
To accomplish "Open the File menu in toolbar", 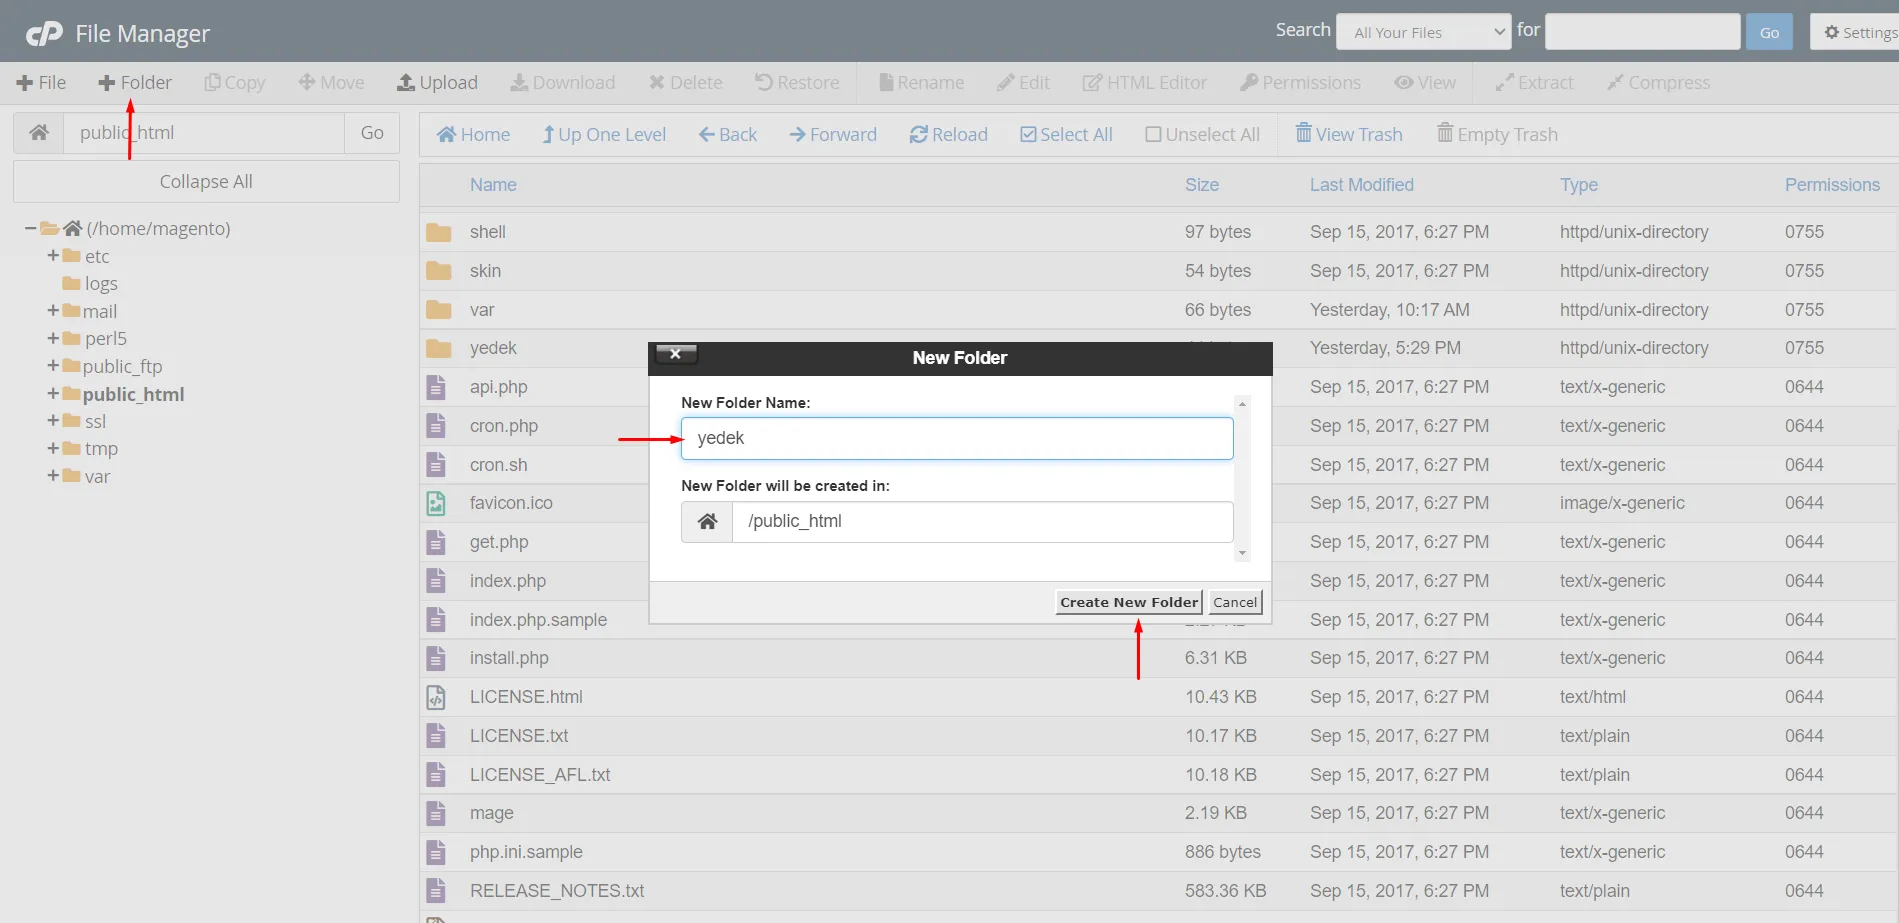I will pyautogui.click(x=41, y=83).
